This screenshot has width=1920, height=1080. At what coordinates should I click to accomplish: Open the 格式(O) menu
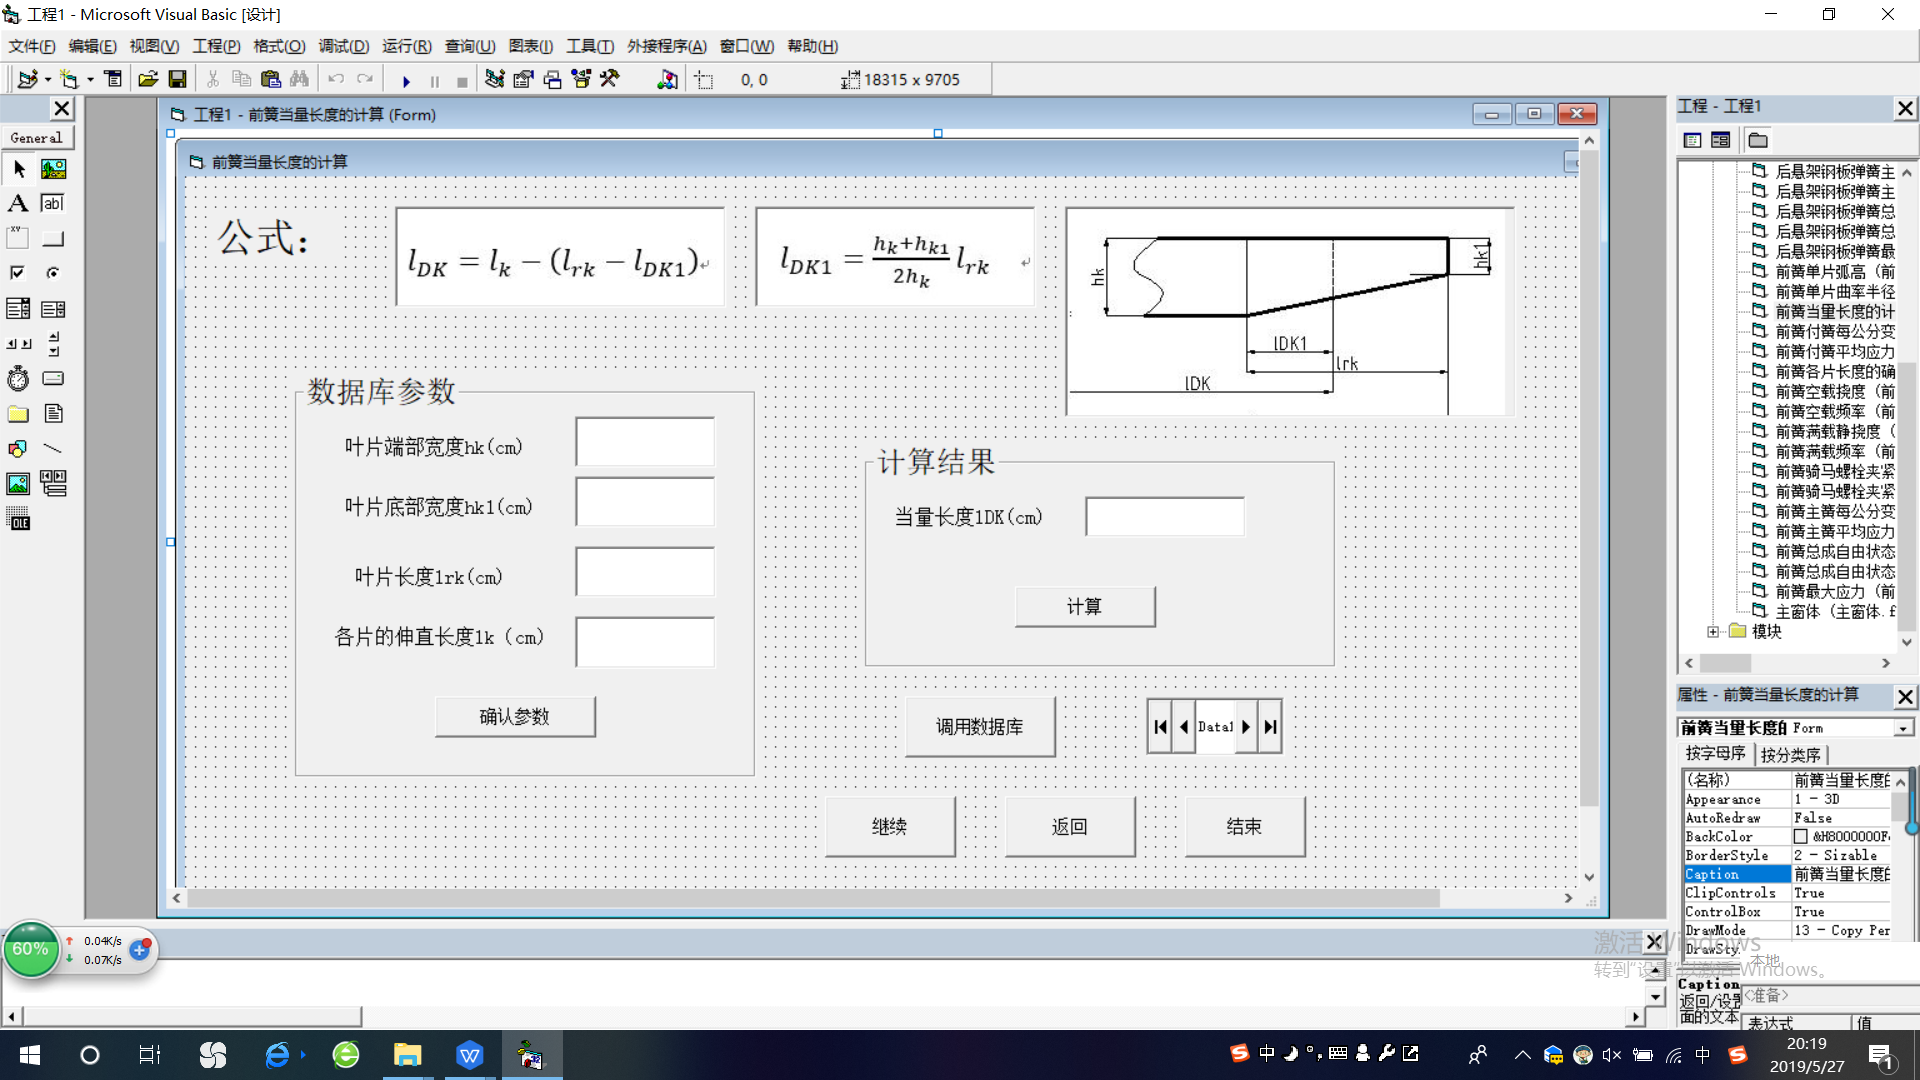coord(279,46)
